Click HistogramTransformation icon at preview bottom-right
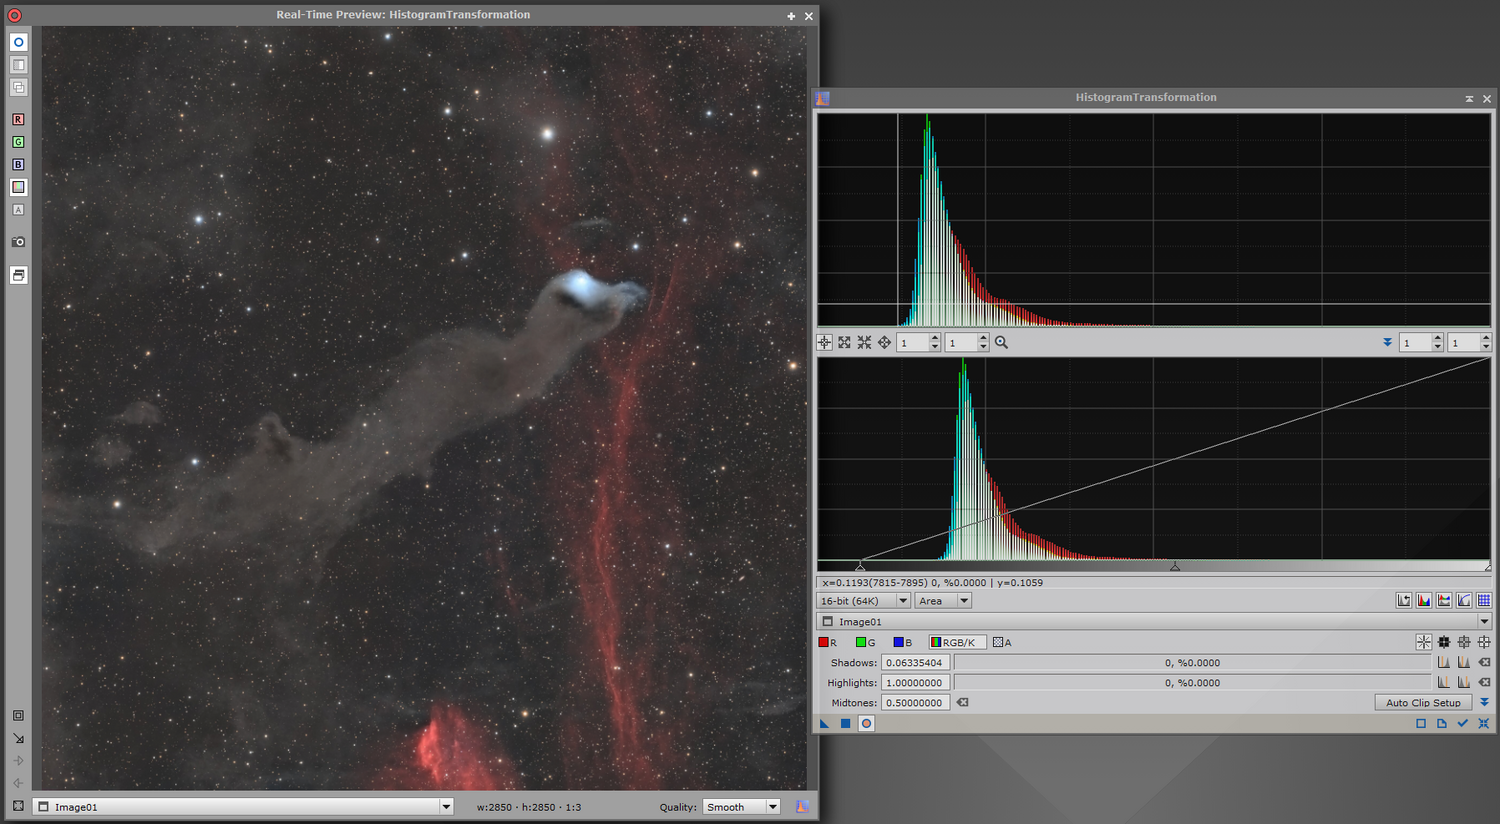This screenshot has height=824, width=1500. pyautogui.click(x=802, y=807)
